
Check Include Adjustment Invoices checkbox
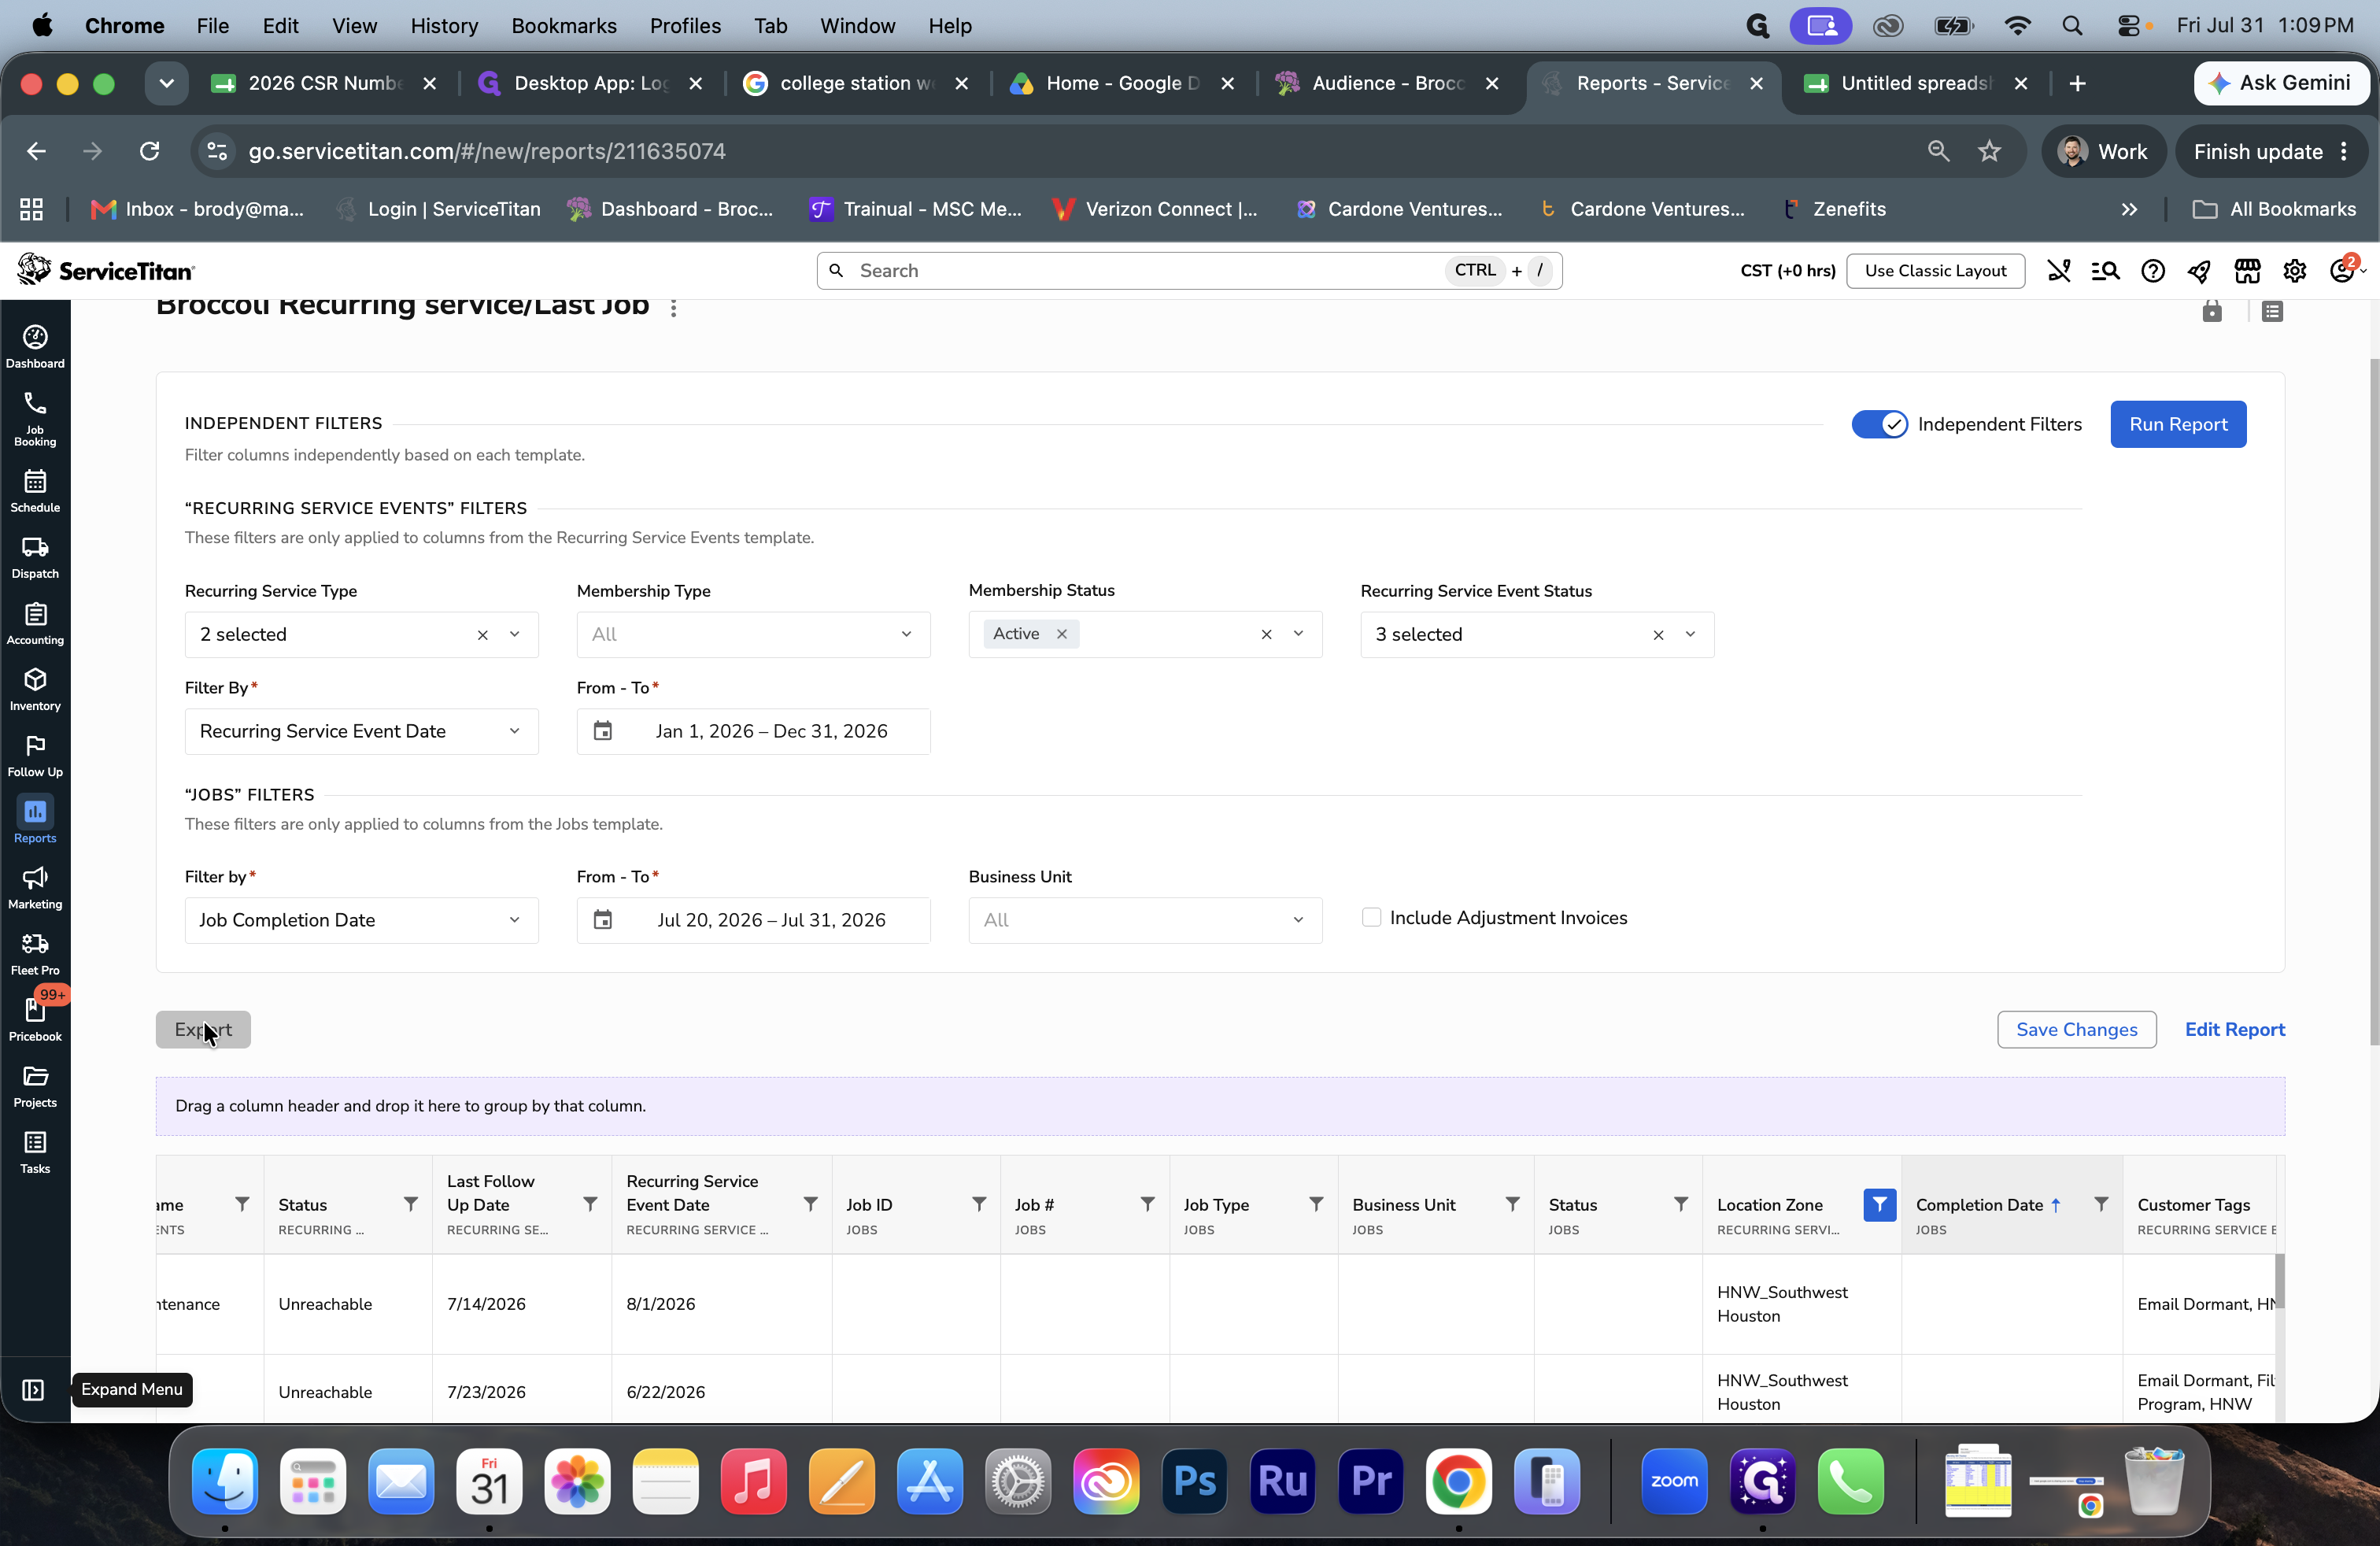pyautogui.click(x=1371, y=917)
